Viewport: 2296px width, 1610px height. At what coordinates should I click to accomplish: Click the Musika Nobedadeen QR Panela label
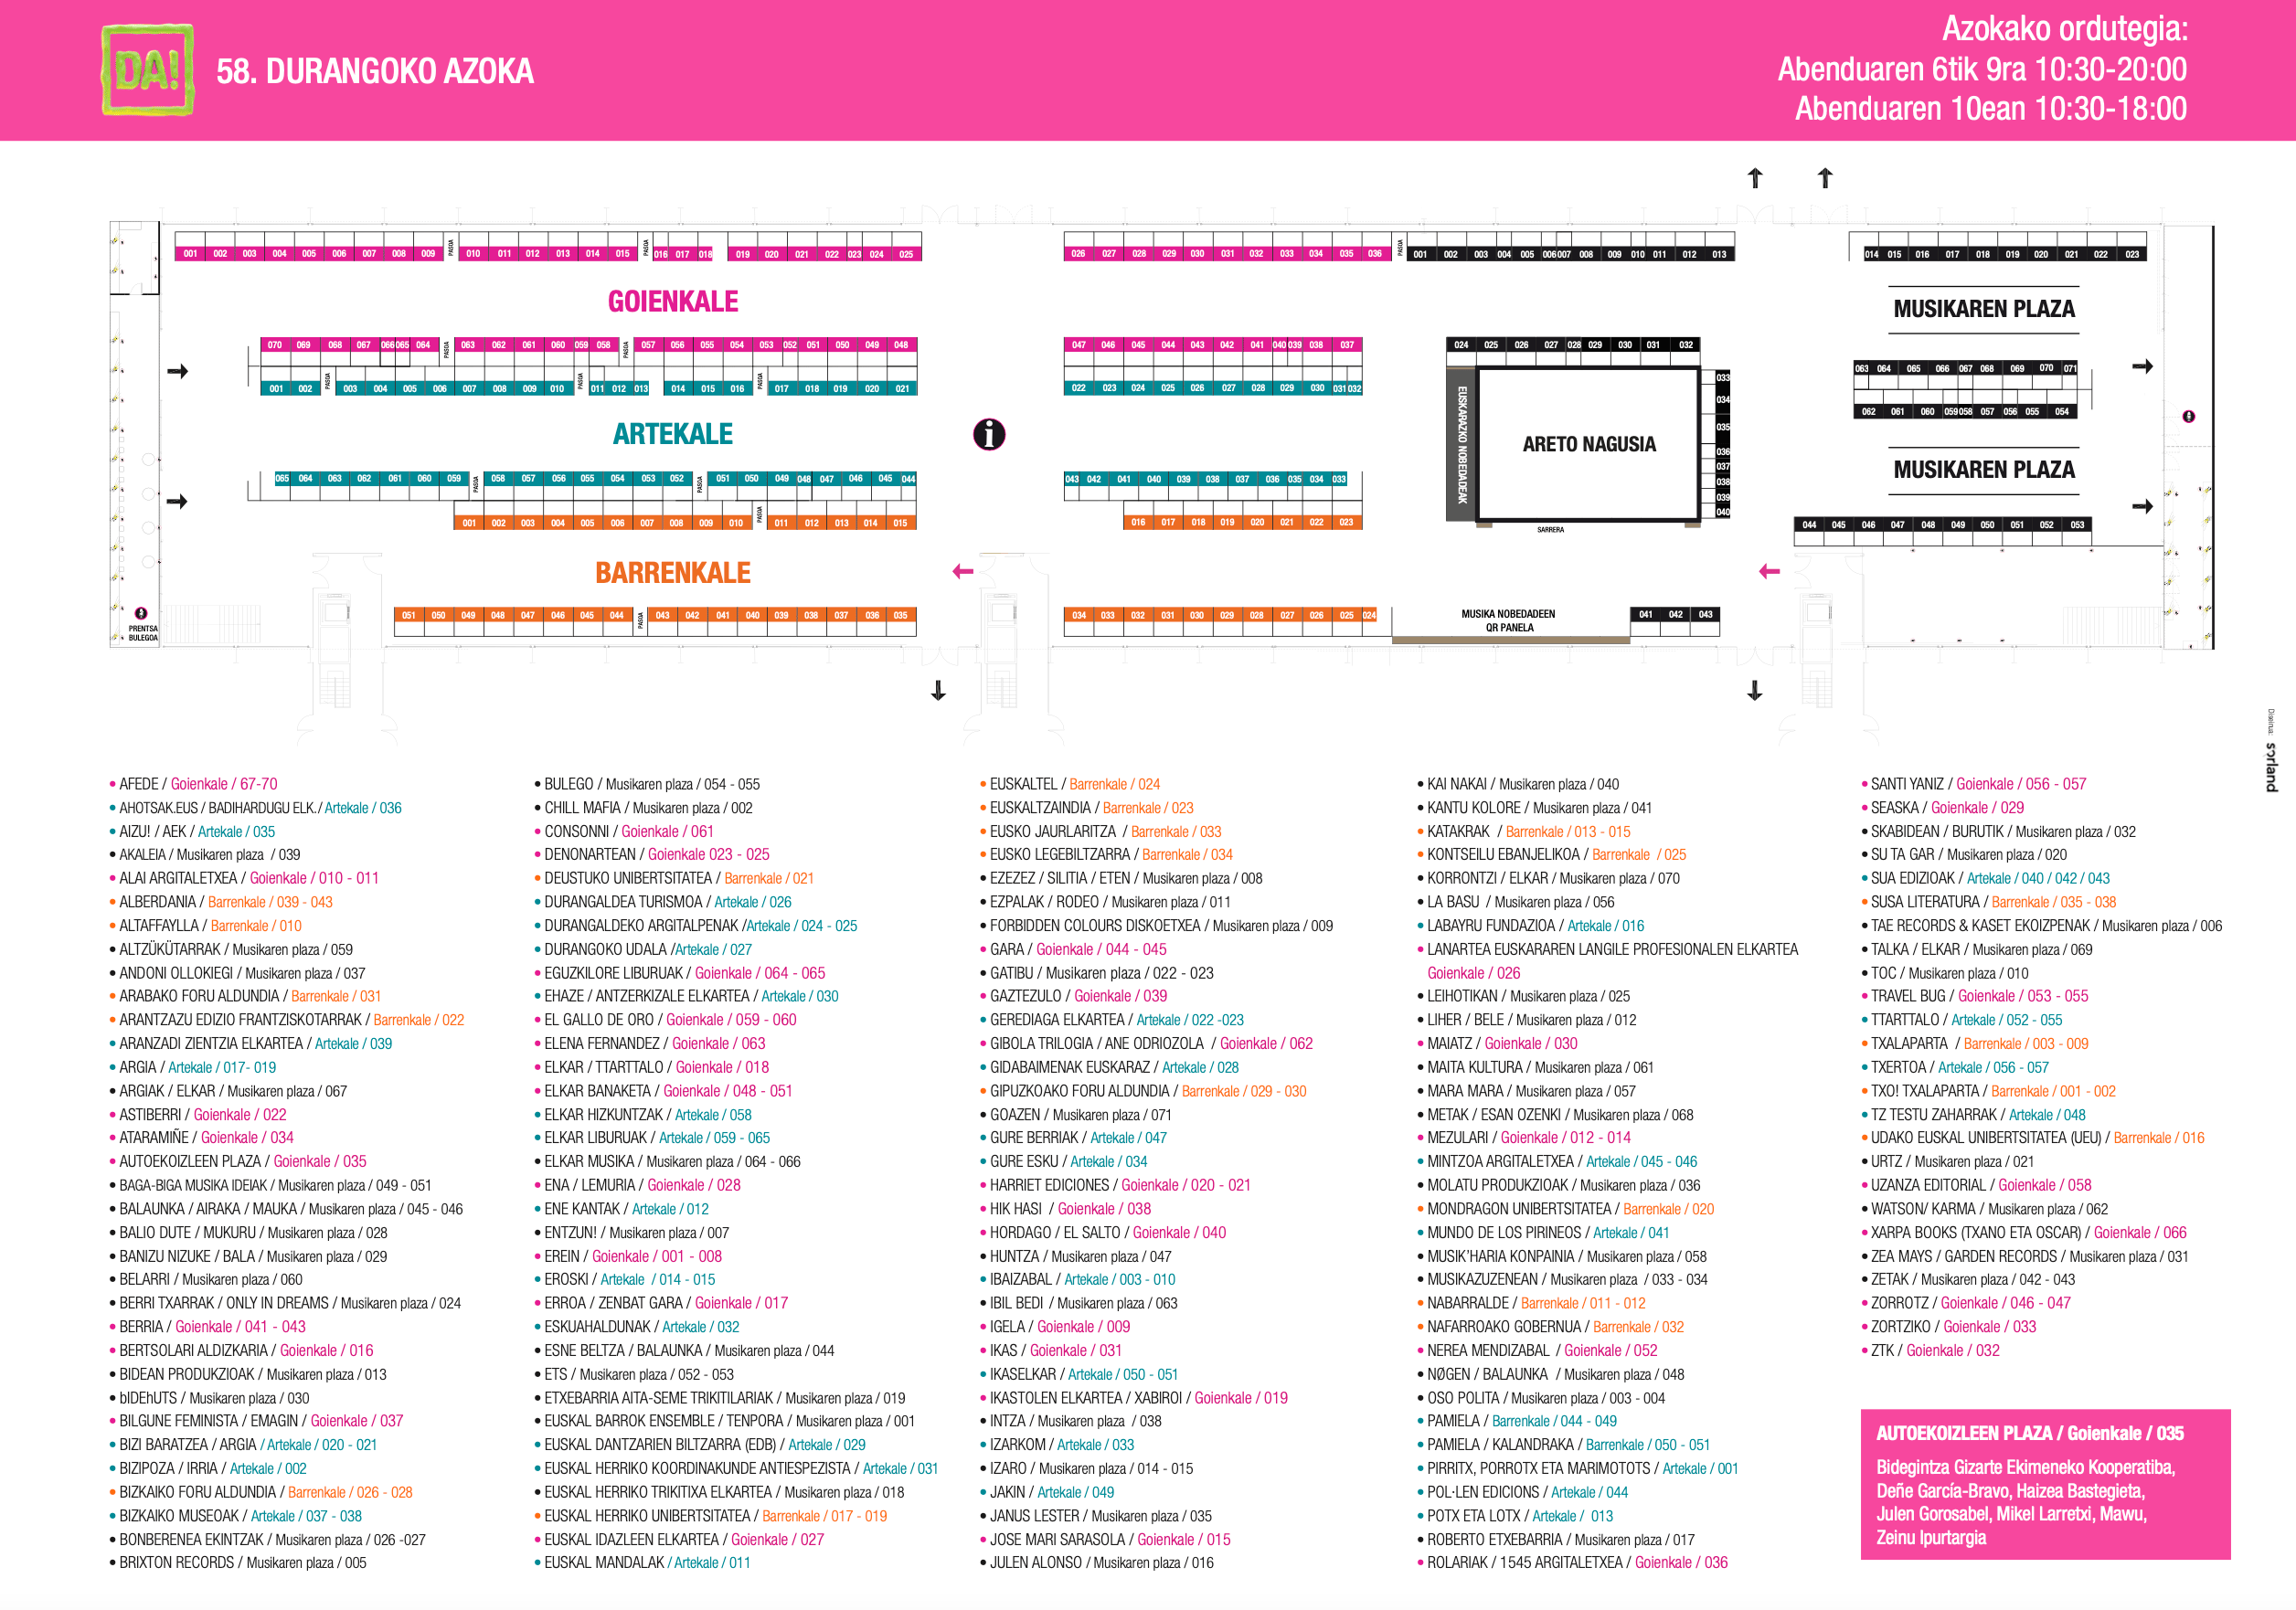coord(1508,621)
